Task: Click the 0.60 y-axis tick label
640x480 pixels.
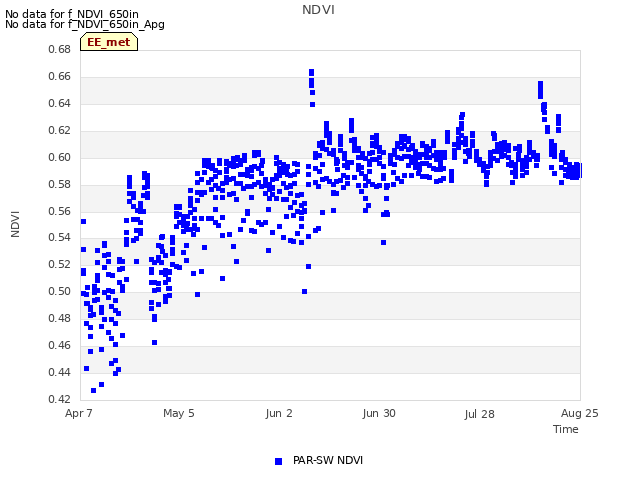Action: tap(59, 157)
